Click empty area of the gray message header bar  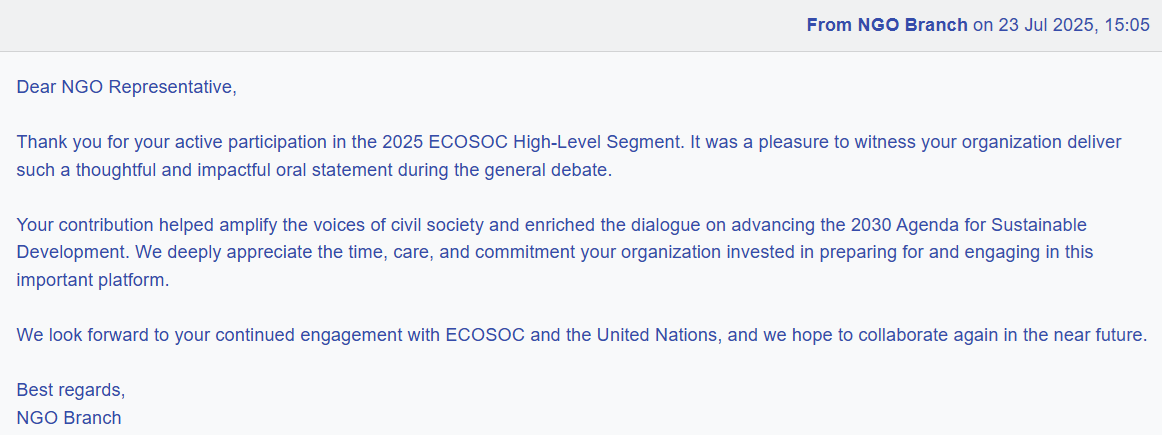pyautogui.click(x=371, y=25)
